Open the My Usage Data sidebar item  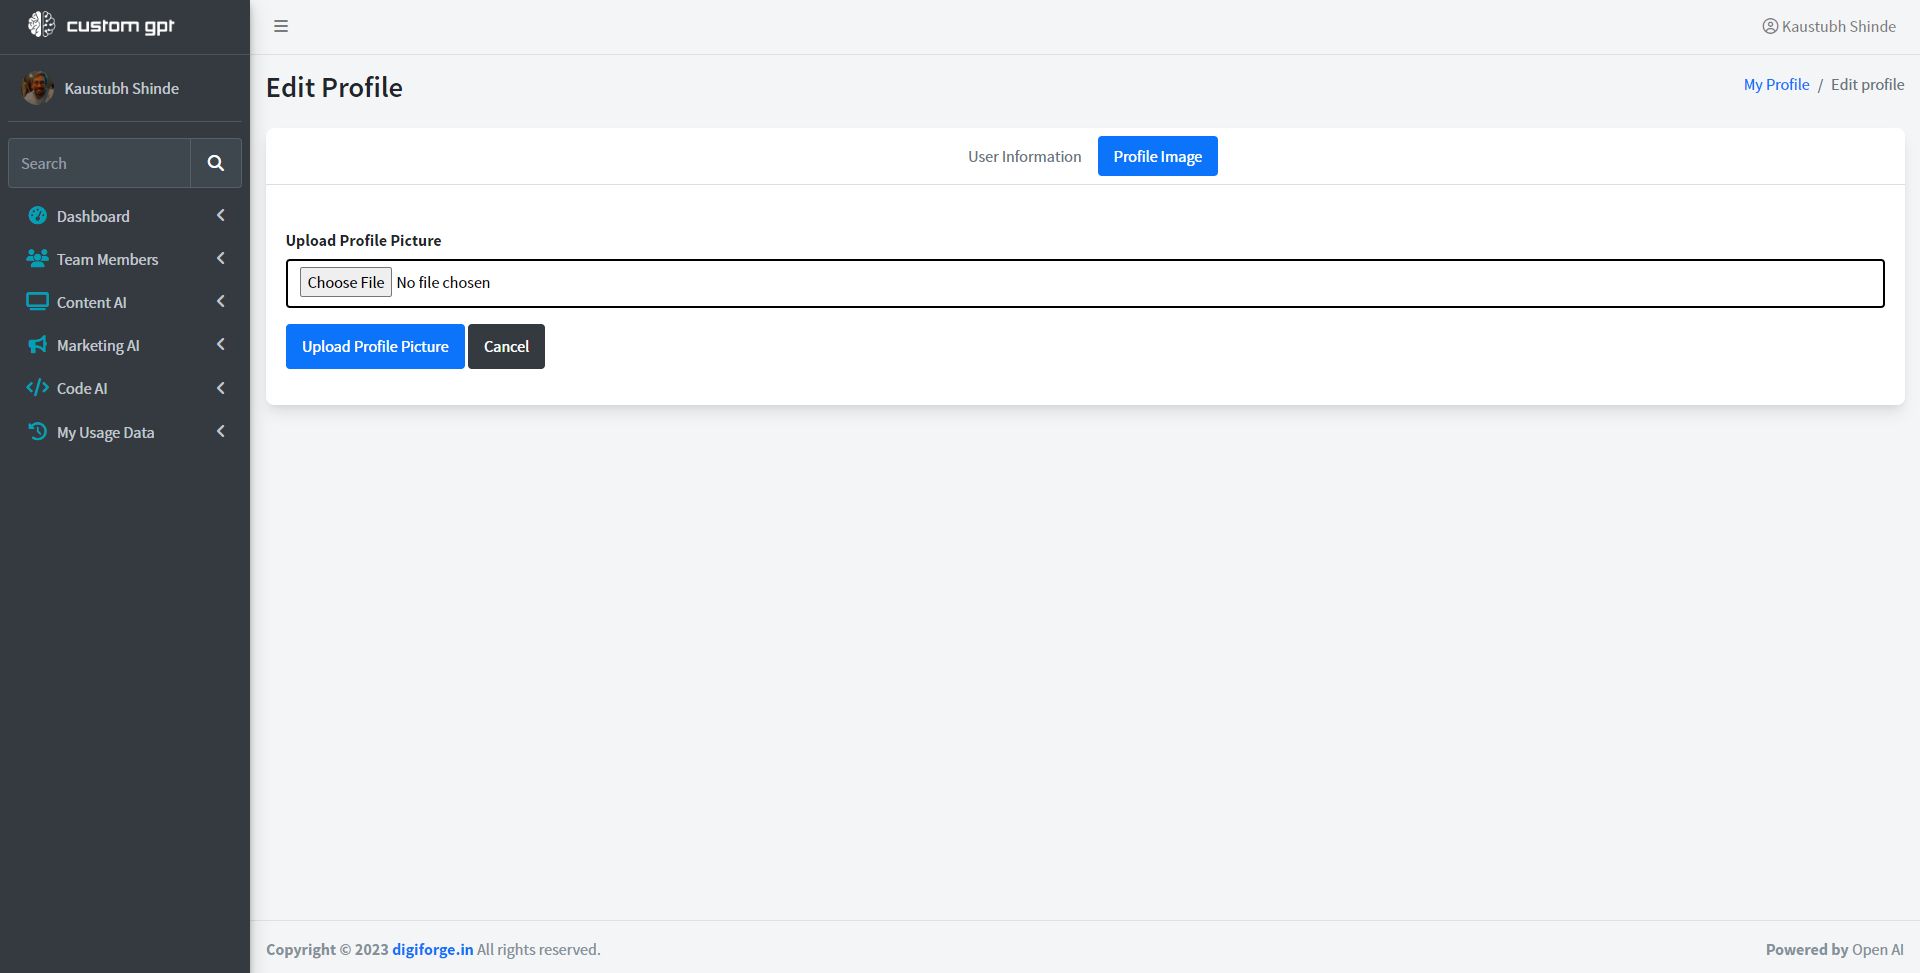point(125,432)
